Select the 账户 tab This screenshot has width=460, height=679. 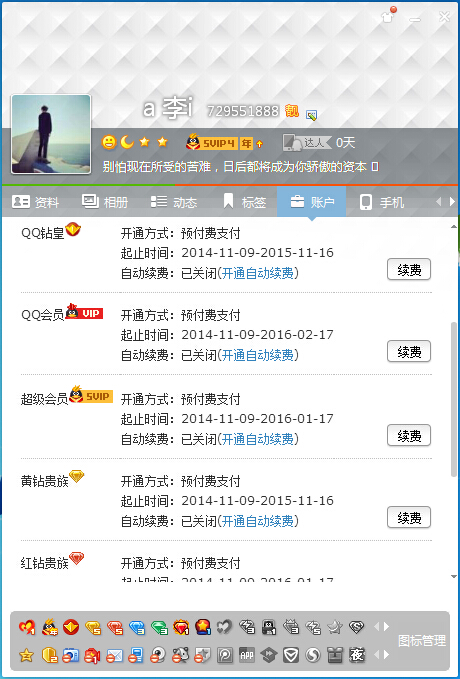(311, 202)
